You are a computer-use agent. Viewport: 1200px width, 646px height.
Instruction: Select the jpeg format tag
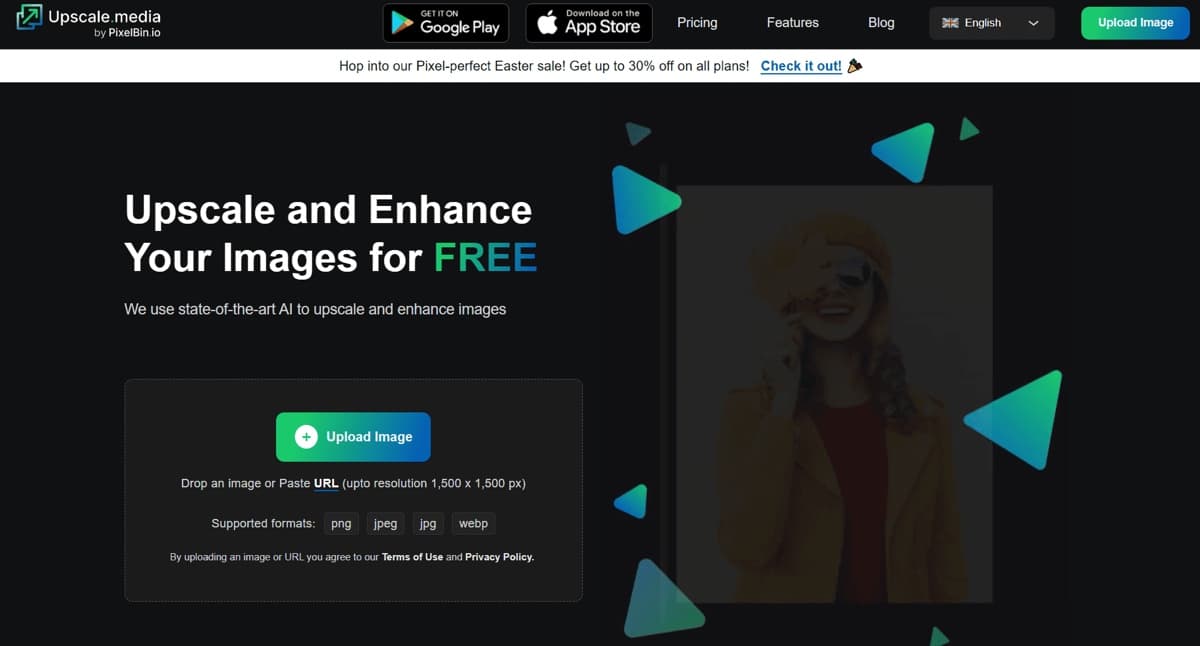pos(385,523)
